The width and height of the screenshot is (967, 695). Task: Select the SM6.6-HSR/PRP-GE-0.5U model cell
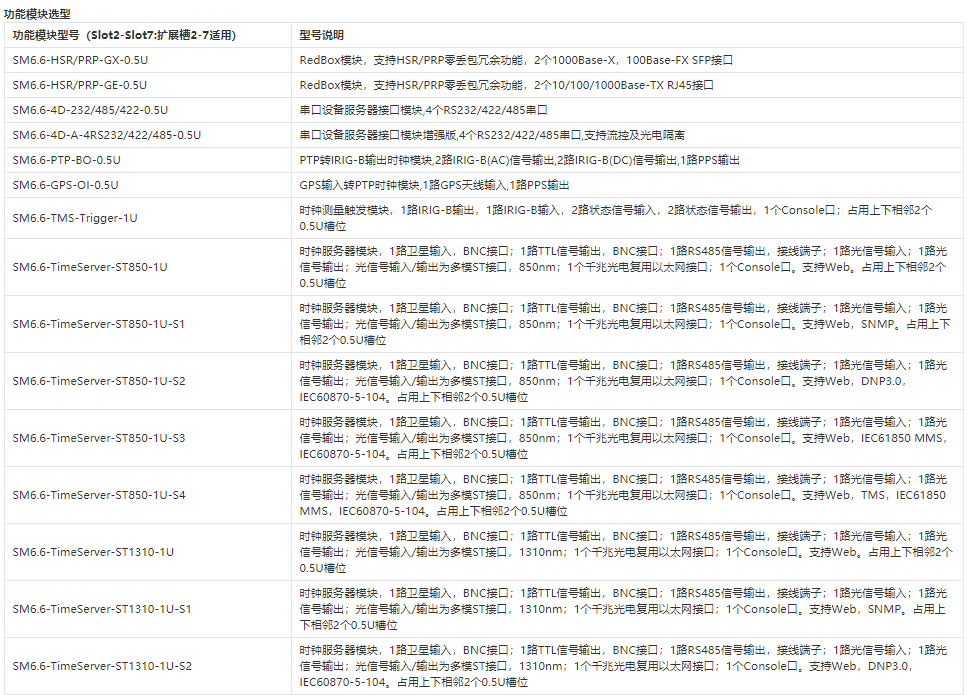pos(79,85)
